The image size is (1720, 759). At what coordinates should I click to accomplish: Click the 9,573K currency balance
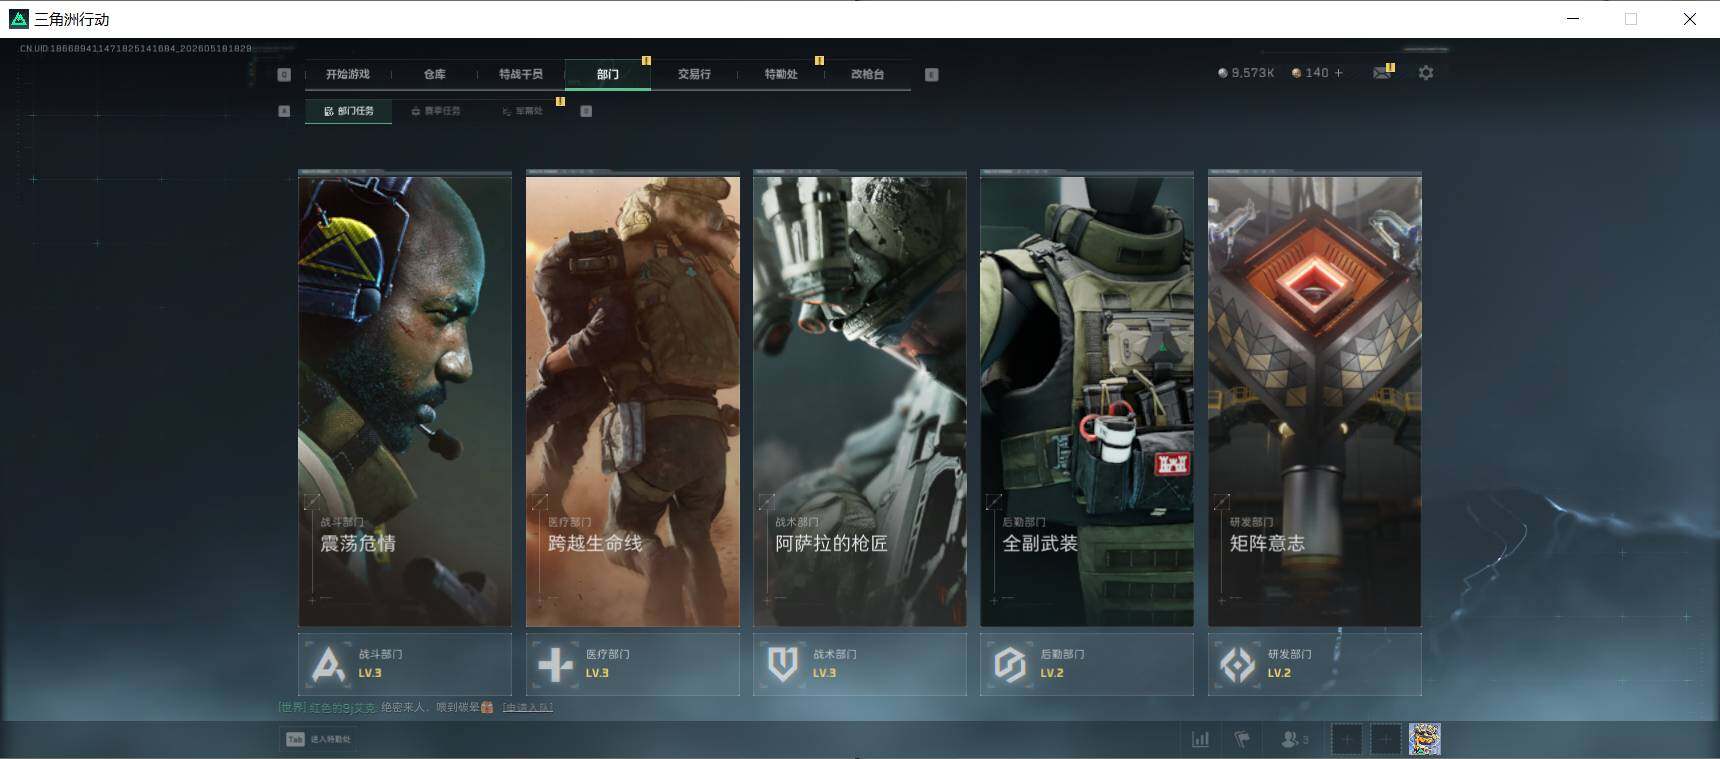(1253, 73)
